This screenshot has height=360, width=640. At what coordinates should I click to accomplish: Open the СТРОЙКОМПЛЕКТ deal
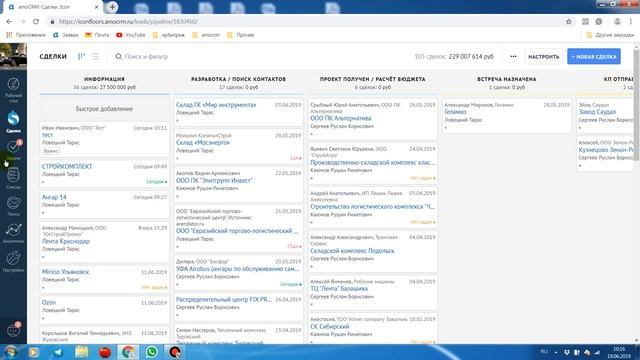coord(67,167)
